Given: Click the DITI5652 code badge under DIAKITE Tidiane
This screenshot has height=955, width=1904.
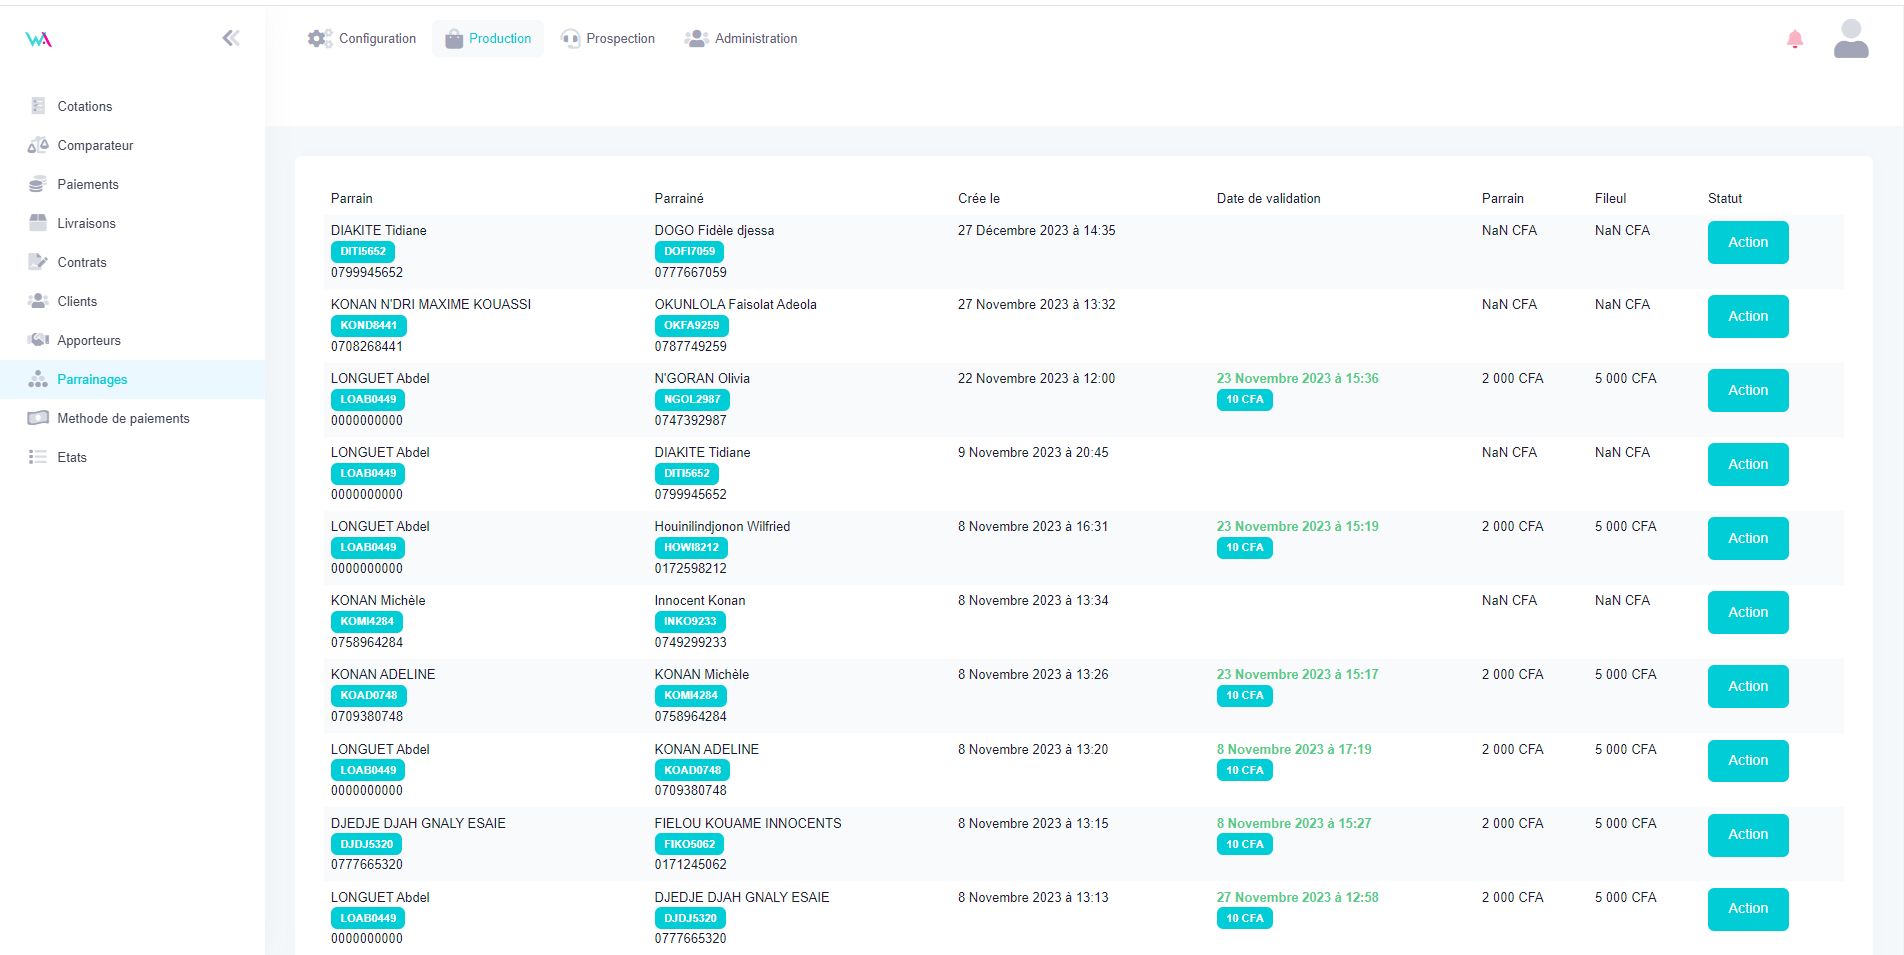Looking at the screenshot, I should click(x=362, y=252).
